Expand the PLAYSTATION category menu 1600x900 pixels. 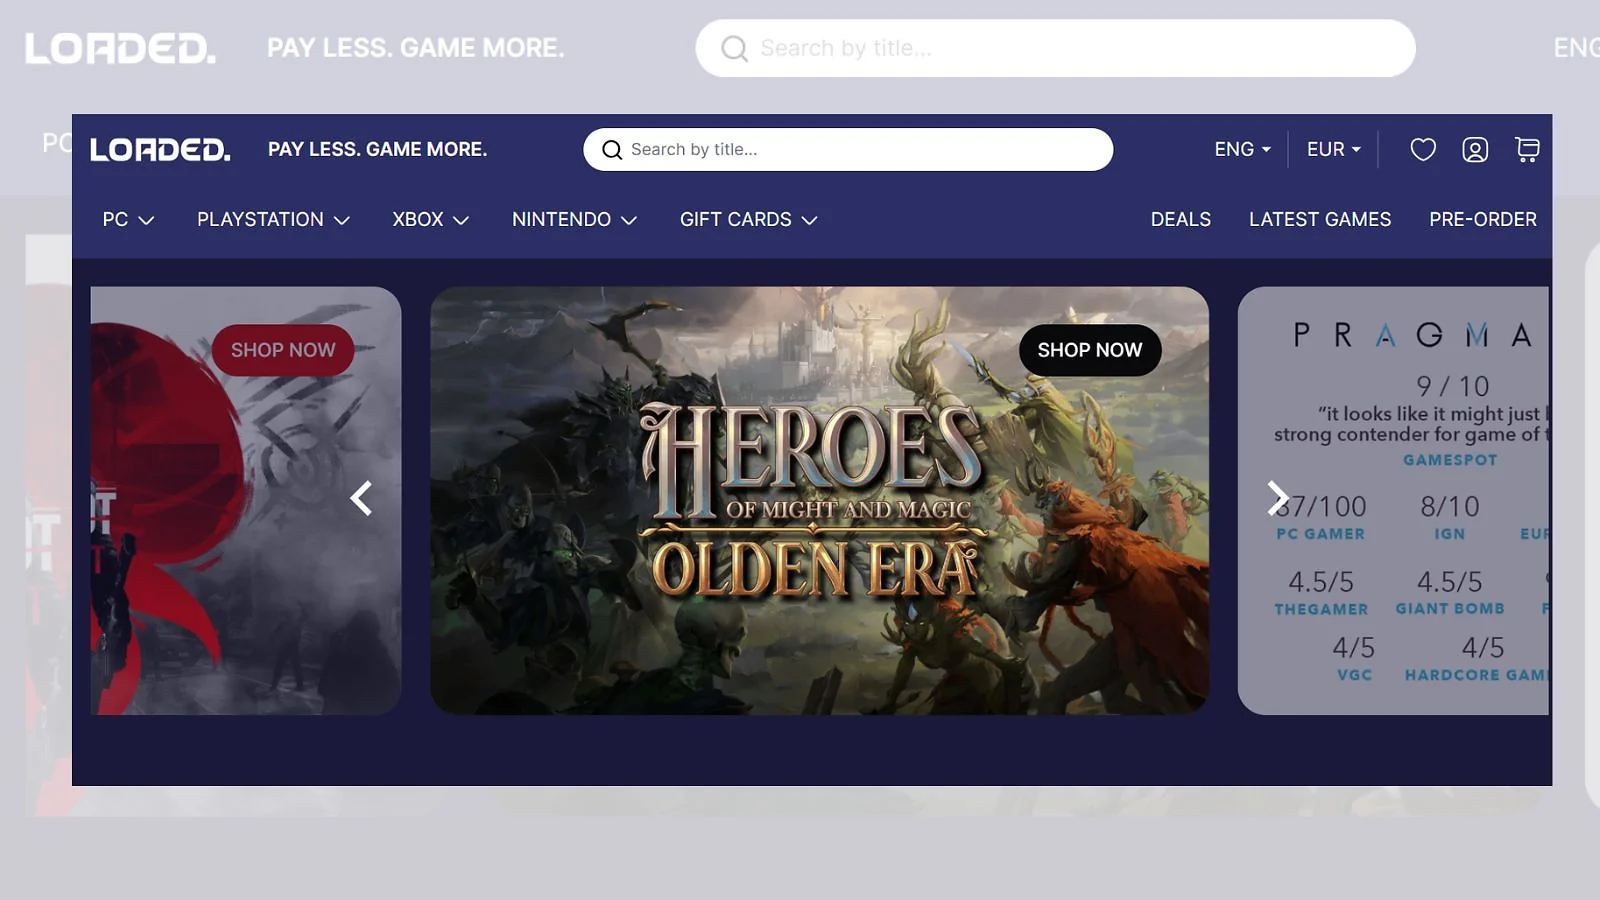point(273,219)
